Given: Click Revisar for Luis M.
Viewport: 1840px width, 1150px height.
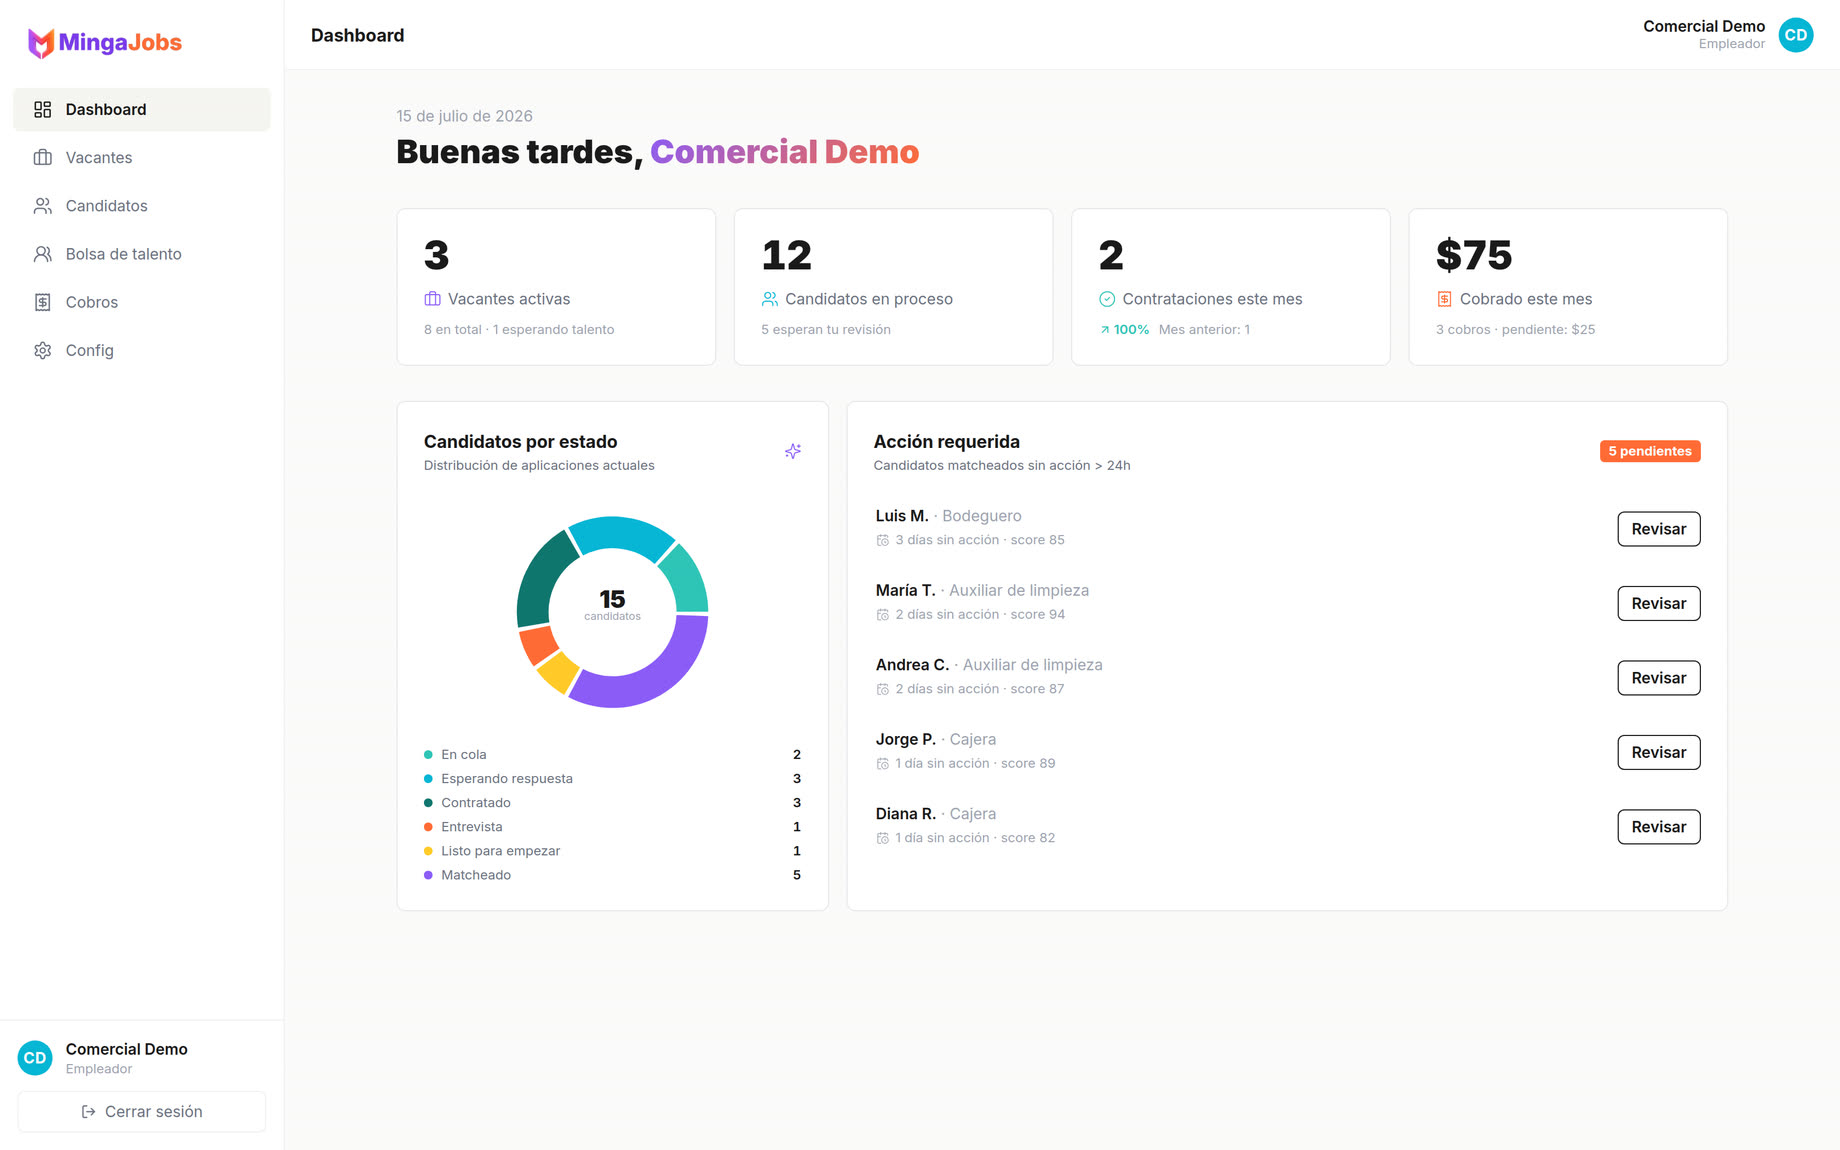Looking at the screenshot, I should pyautogui.click(x=1659, y=529).
